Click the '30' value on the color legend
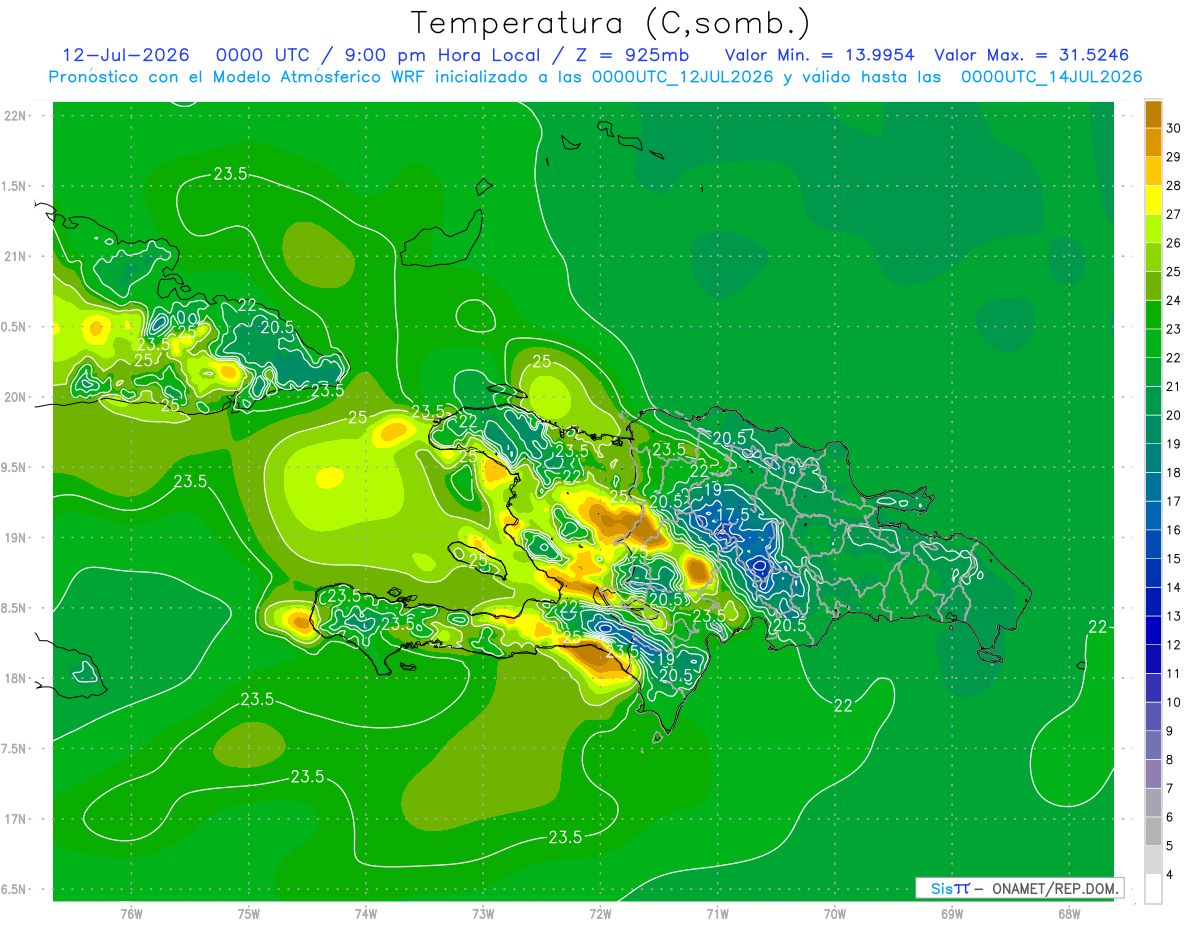The image size is (1200, 927). click(x=1173, y=128)
